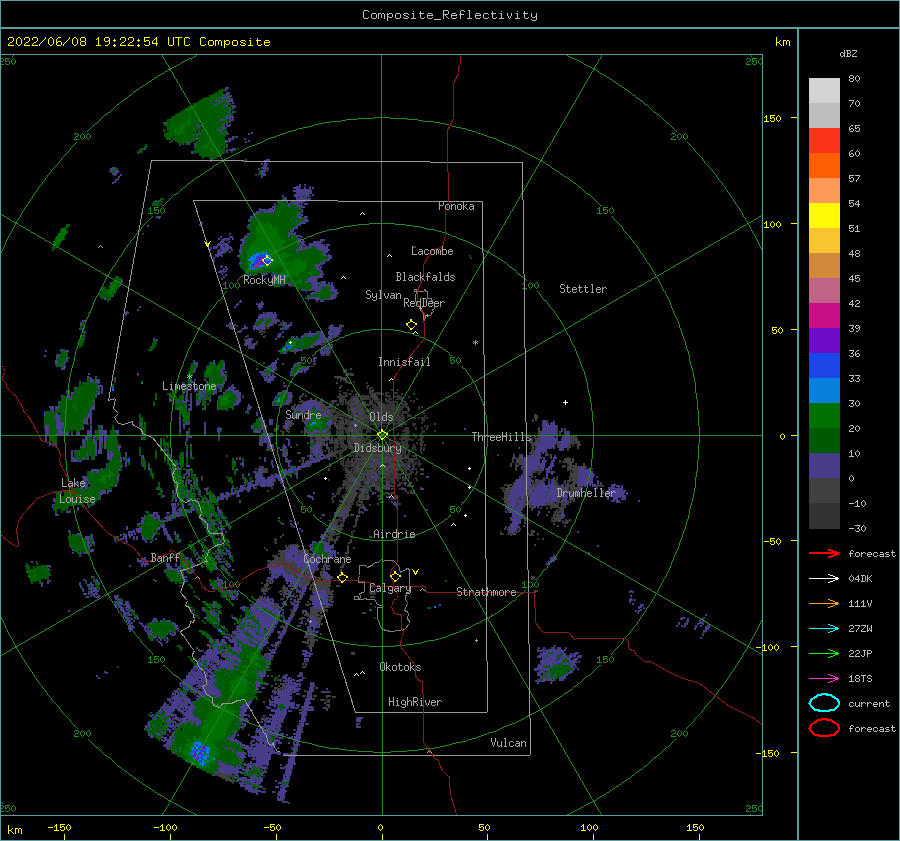Click the Sundre label
Screen dimensions: 900x841
(303, 414)
